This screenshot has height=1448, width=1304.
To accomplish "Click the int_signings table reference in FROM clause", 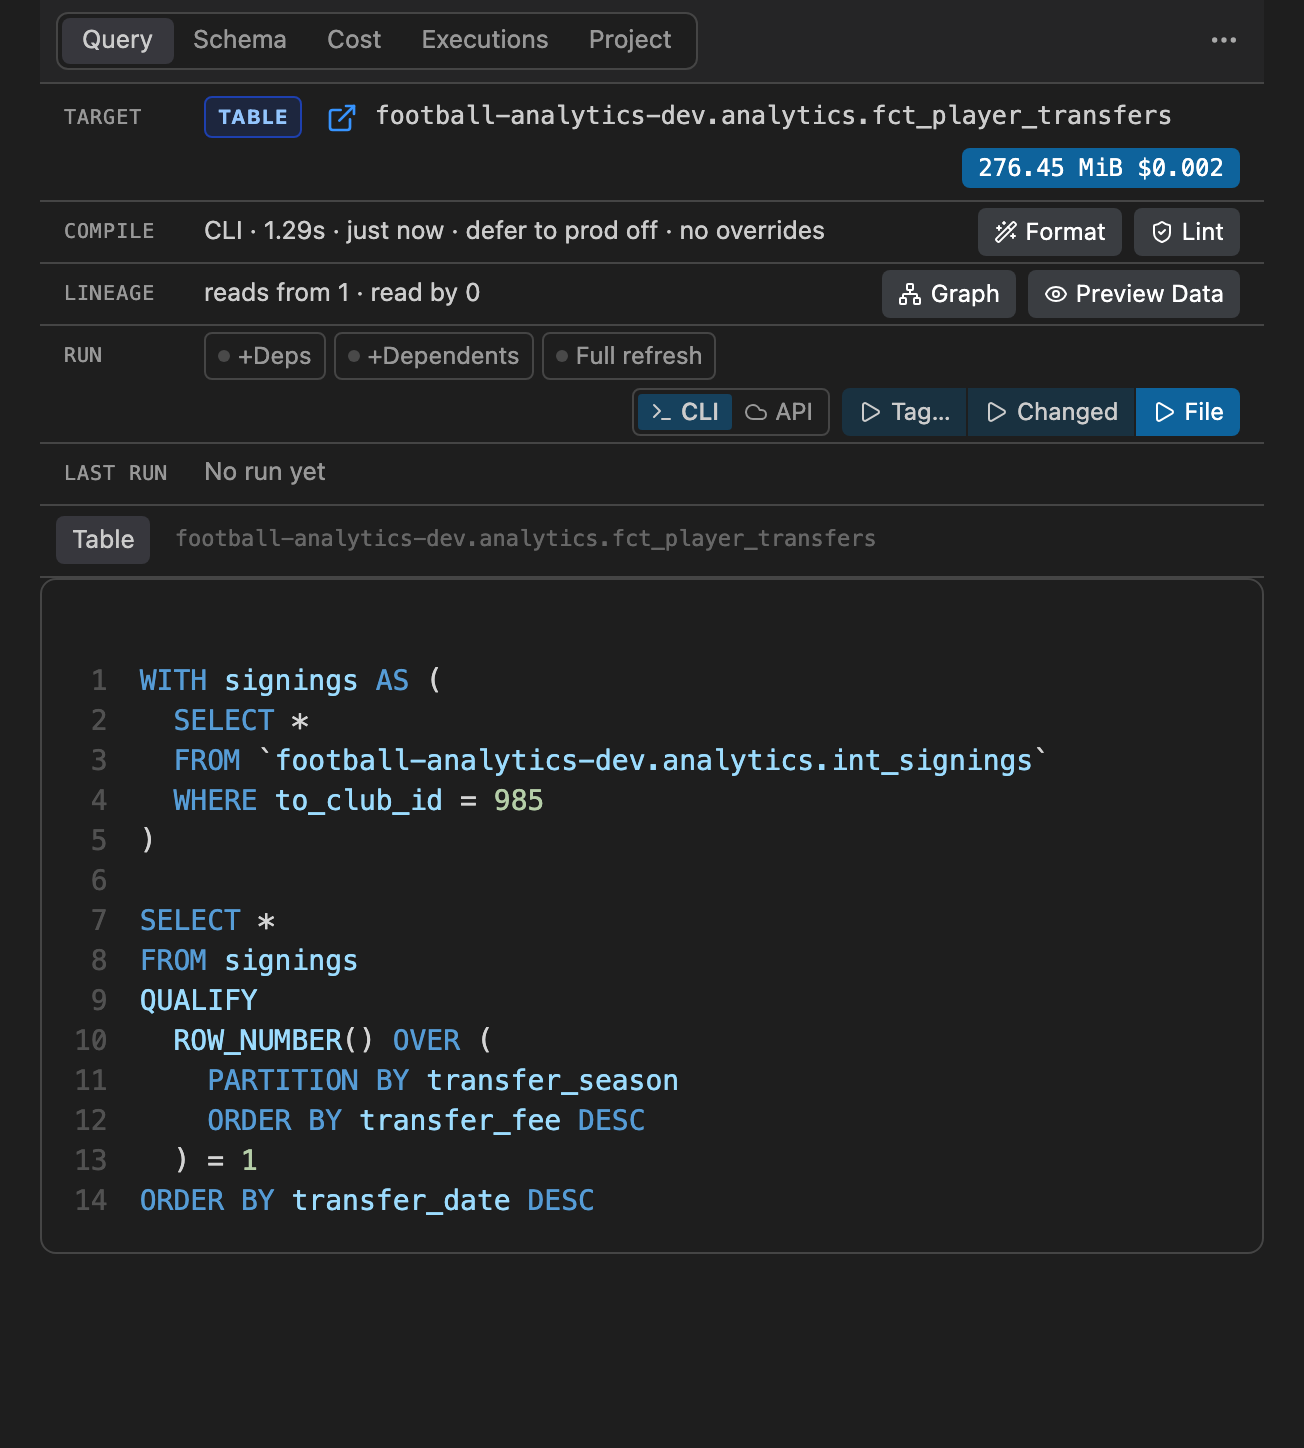I will click(x=653, y=760).
